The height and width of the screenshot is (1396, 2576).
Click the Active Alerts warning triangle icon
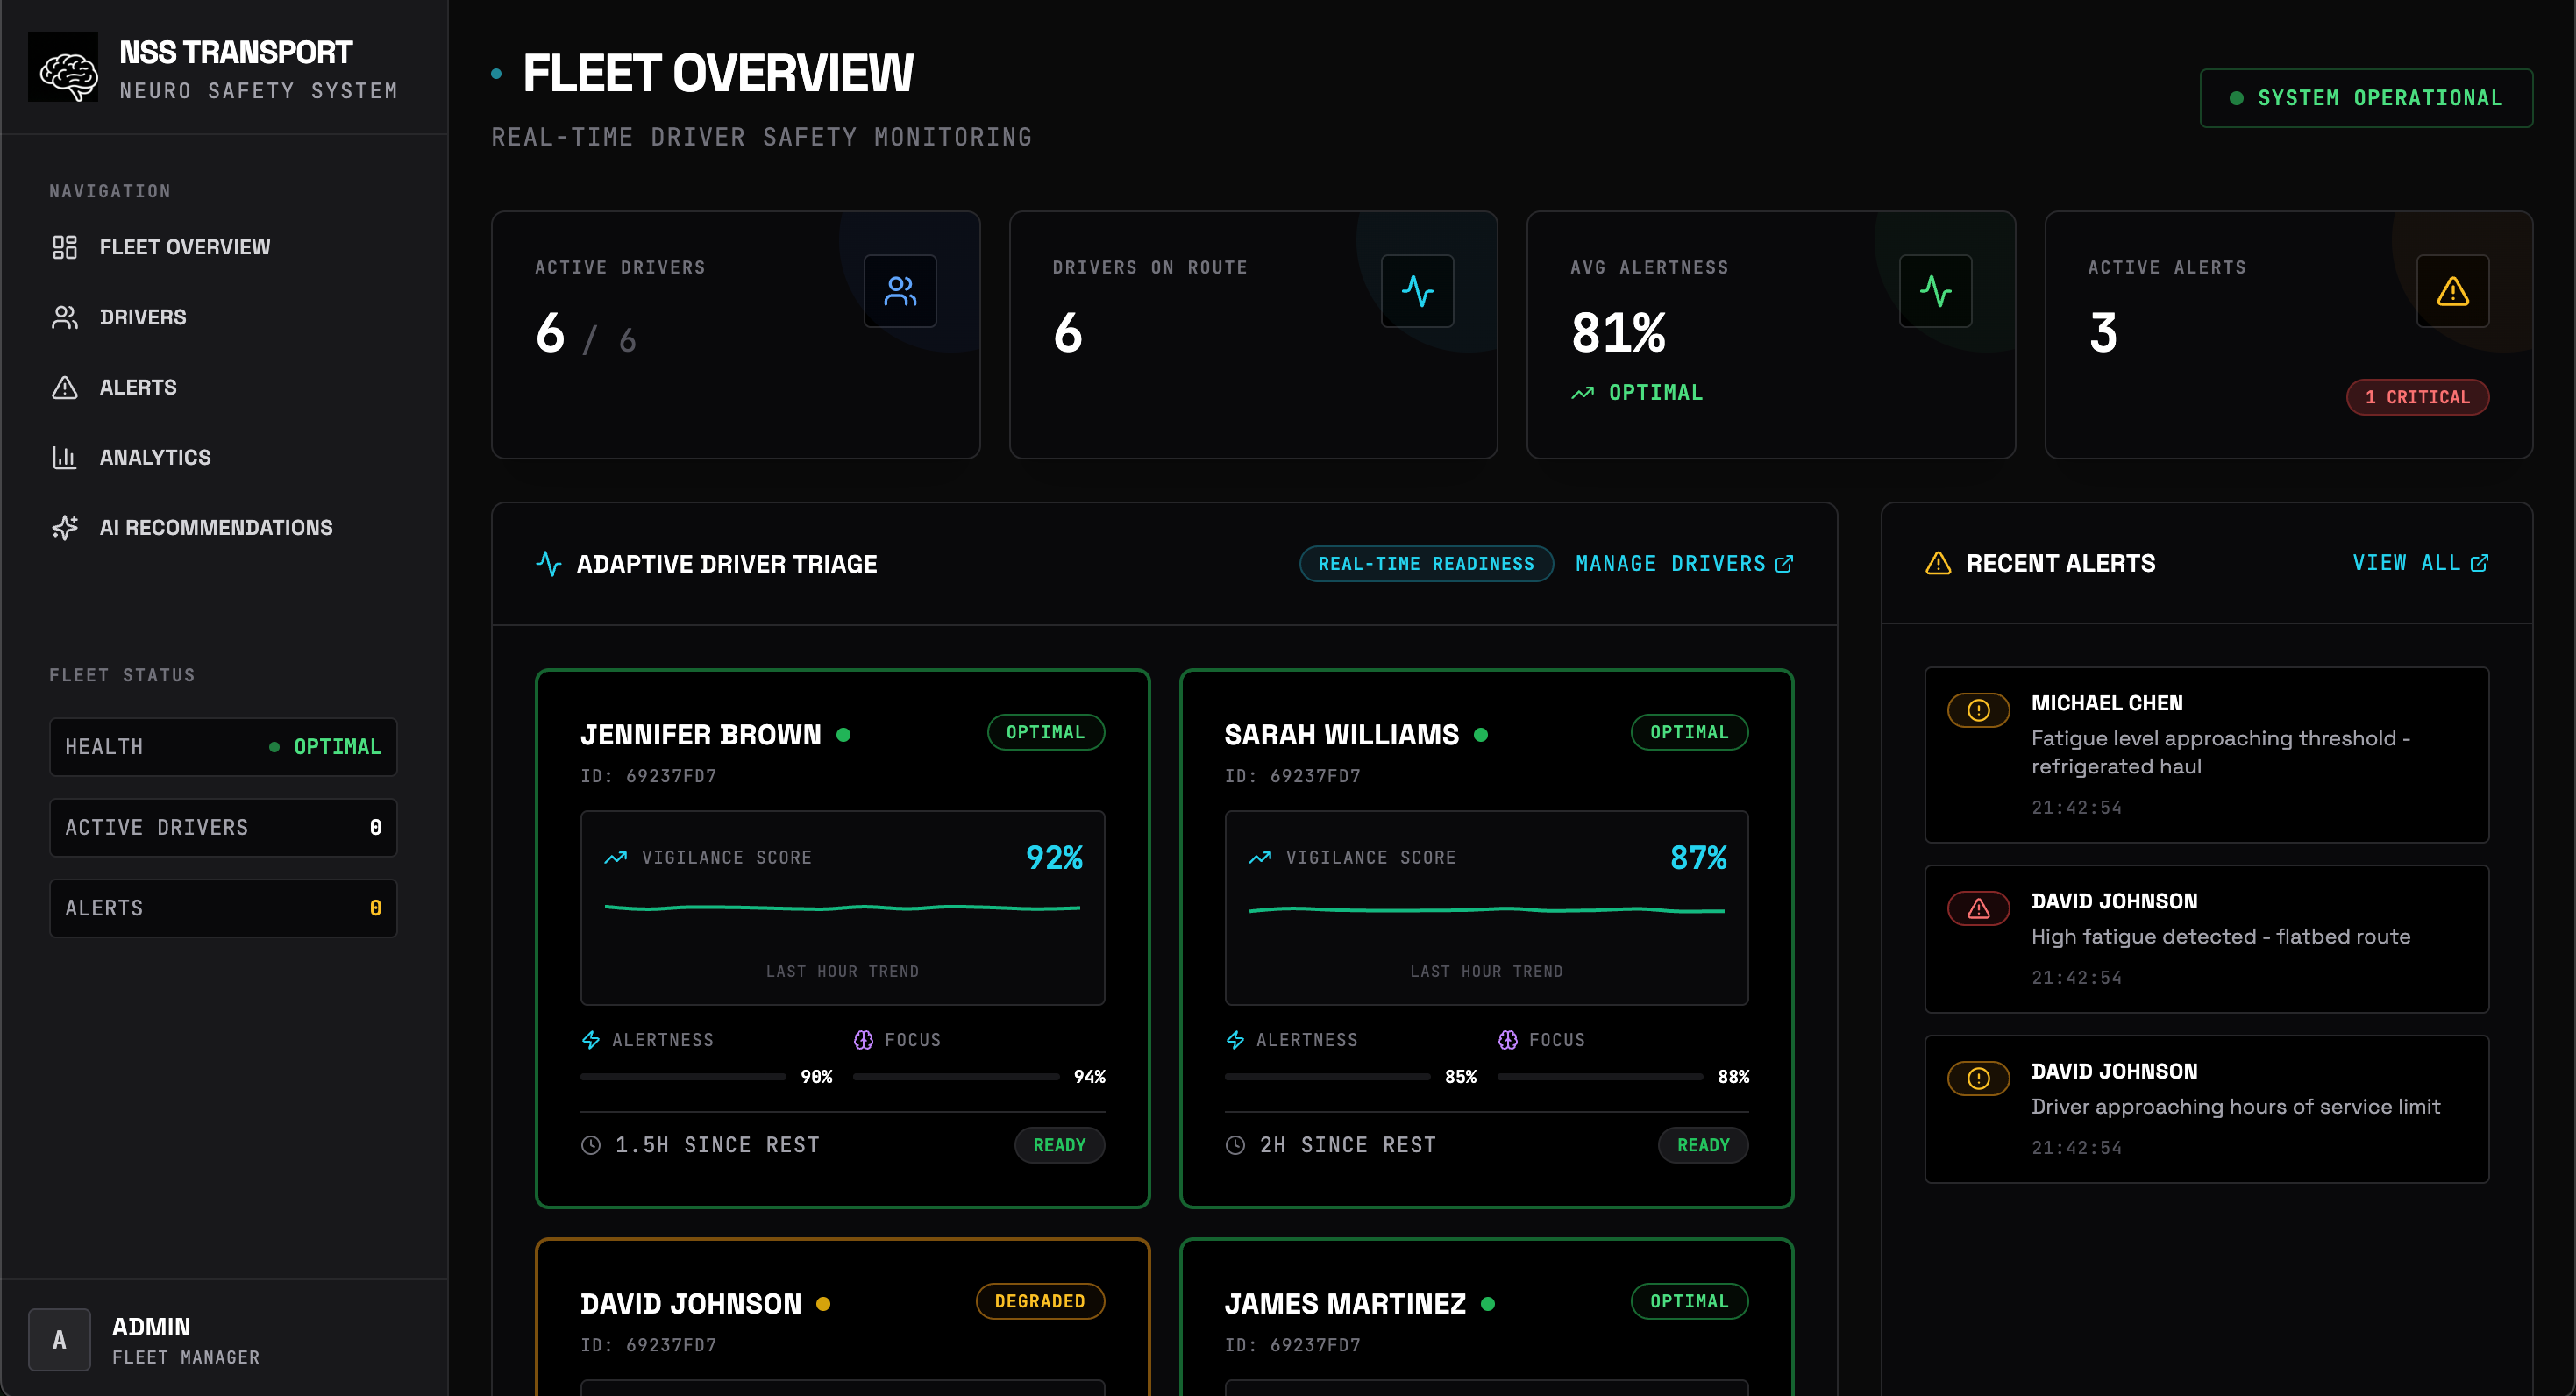(2452, 291)
